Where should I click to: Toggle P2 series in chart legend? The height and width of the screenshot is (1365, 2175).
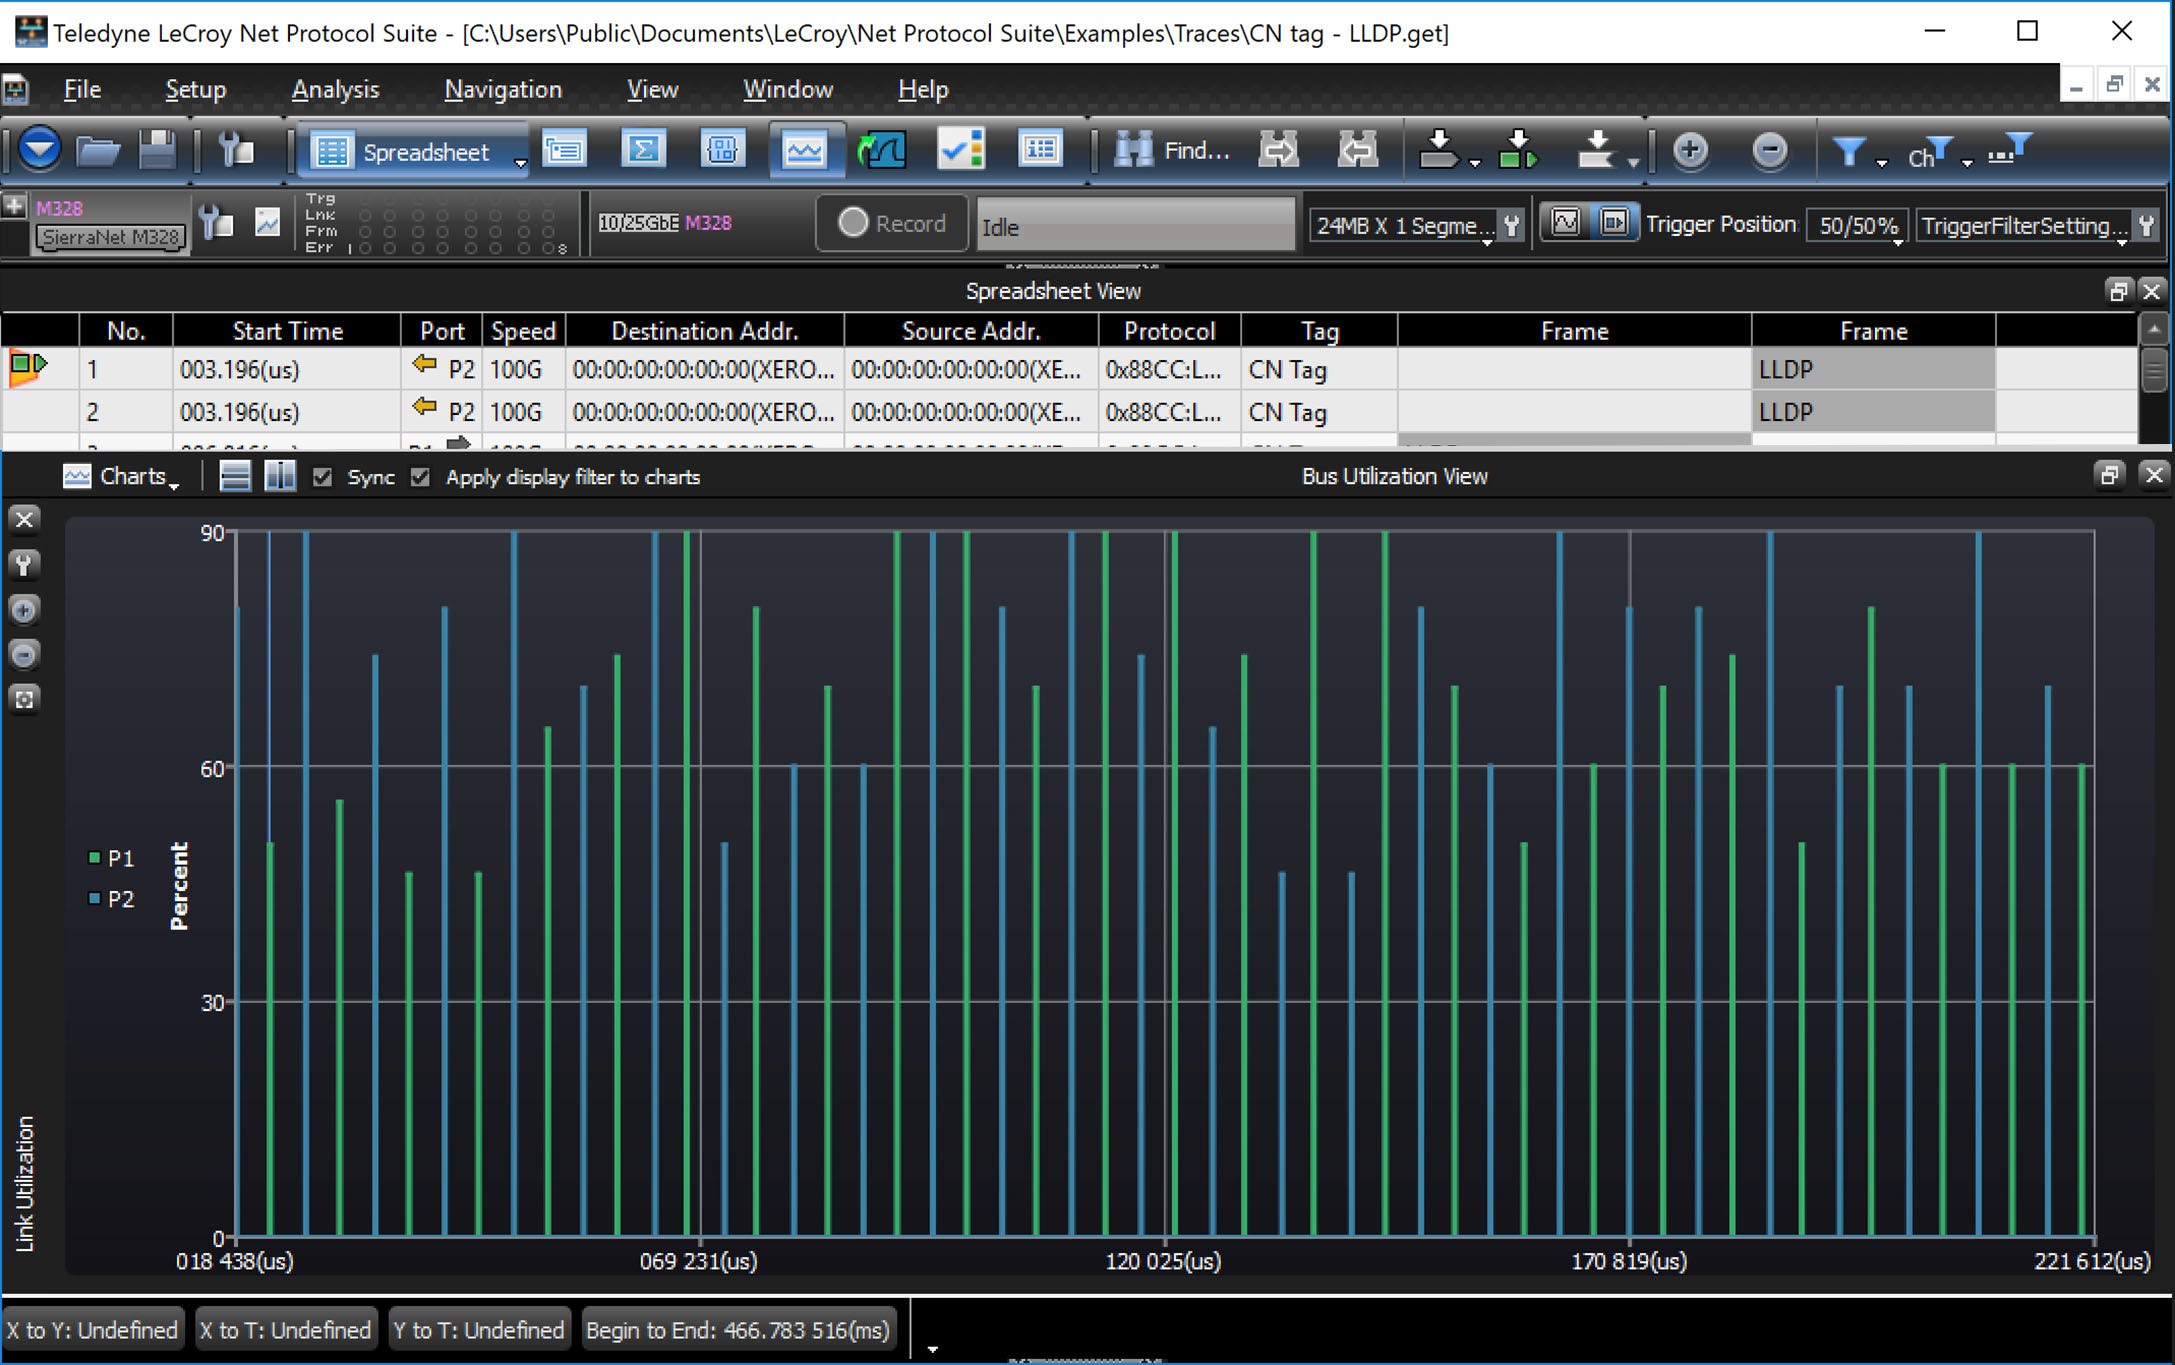(x=111, y=899)
